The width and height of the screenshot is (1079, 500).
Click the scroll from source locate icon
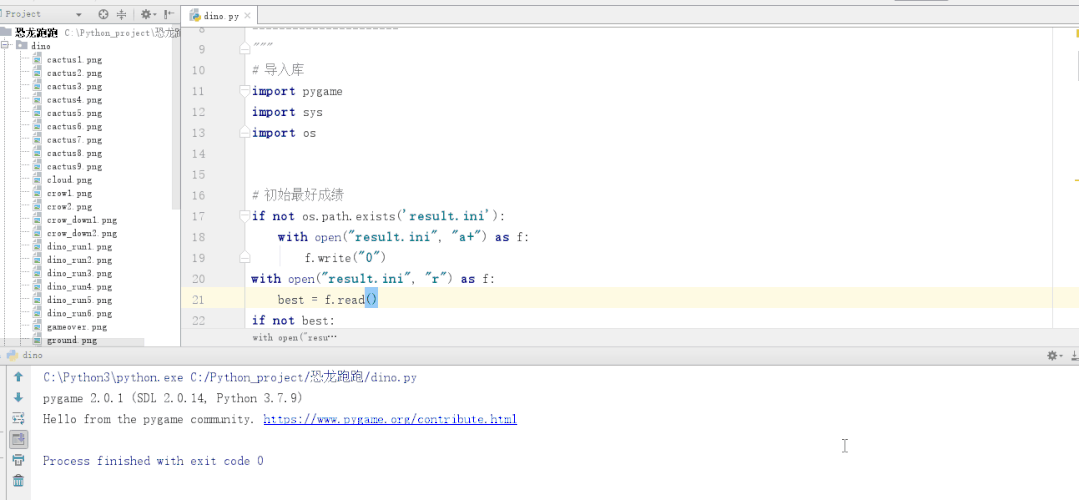[103, 15]
